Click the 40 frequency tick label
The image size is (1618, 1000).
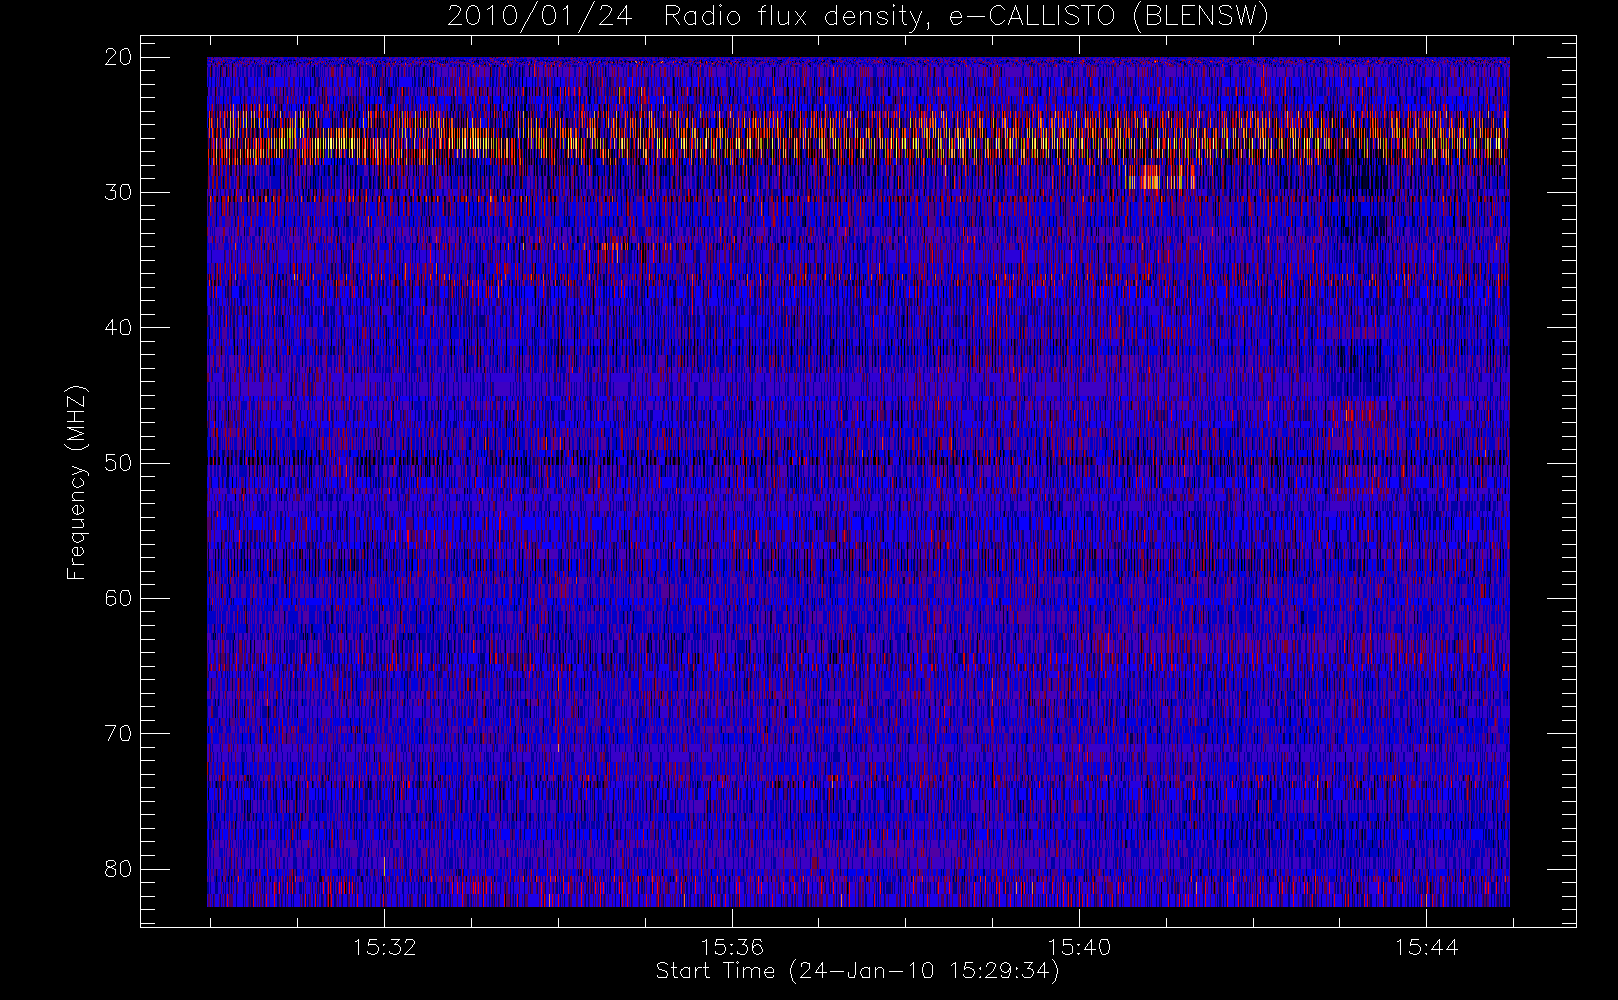[118, 328]
